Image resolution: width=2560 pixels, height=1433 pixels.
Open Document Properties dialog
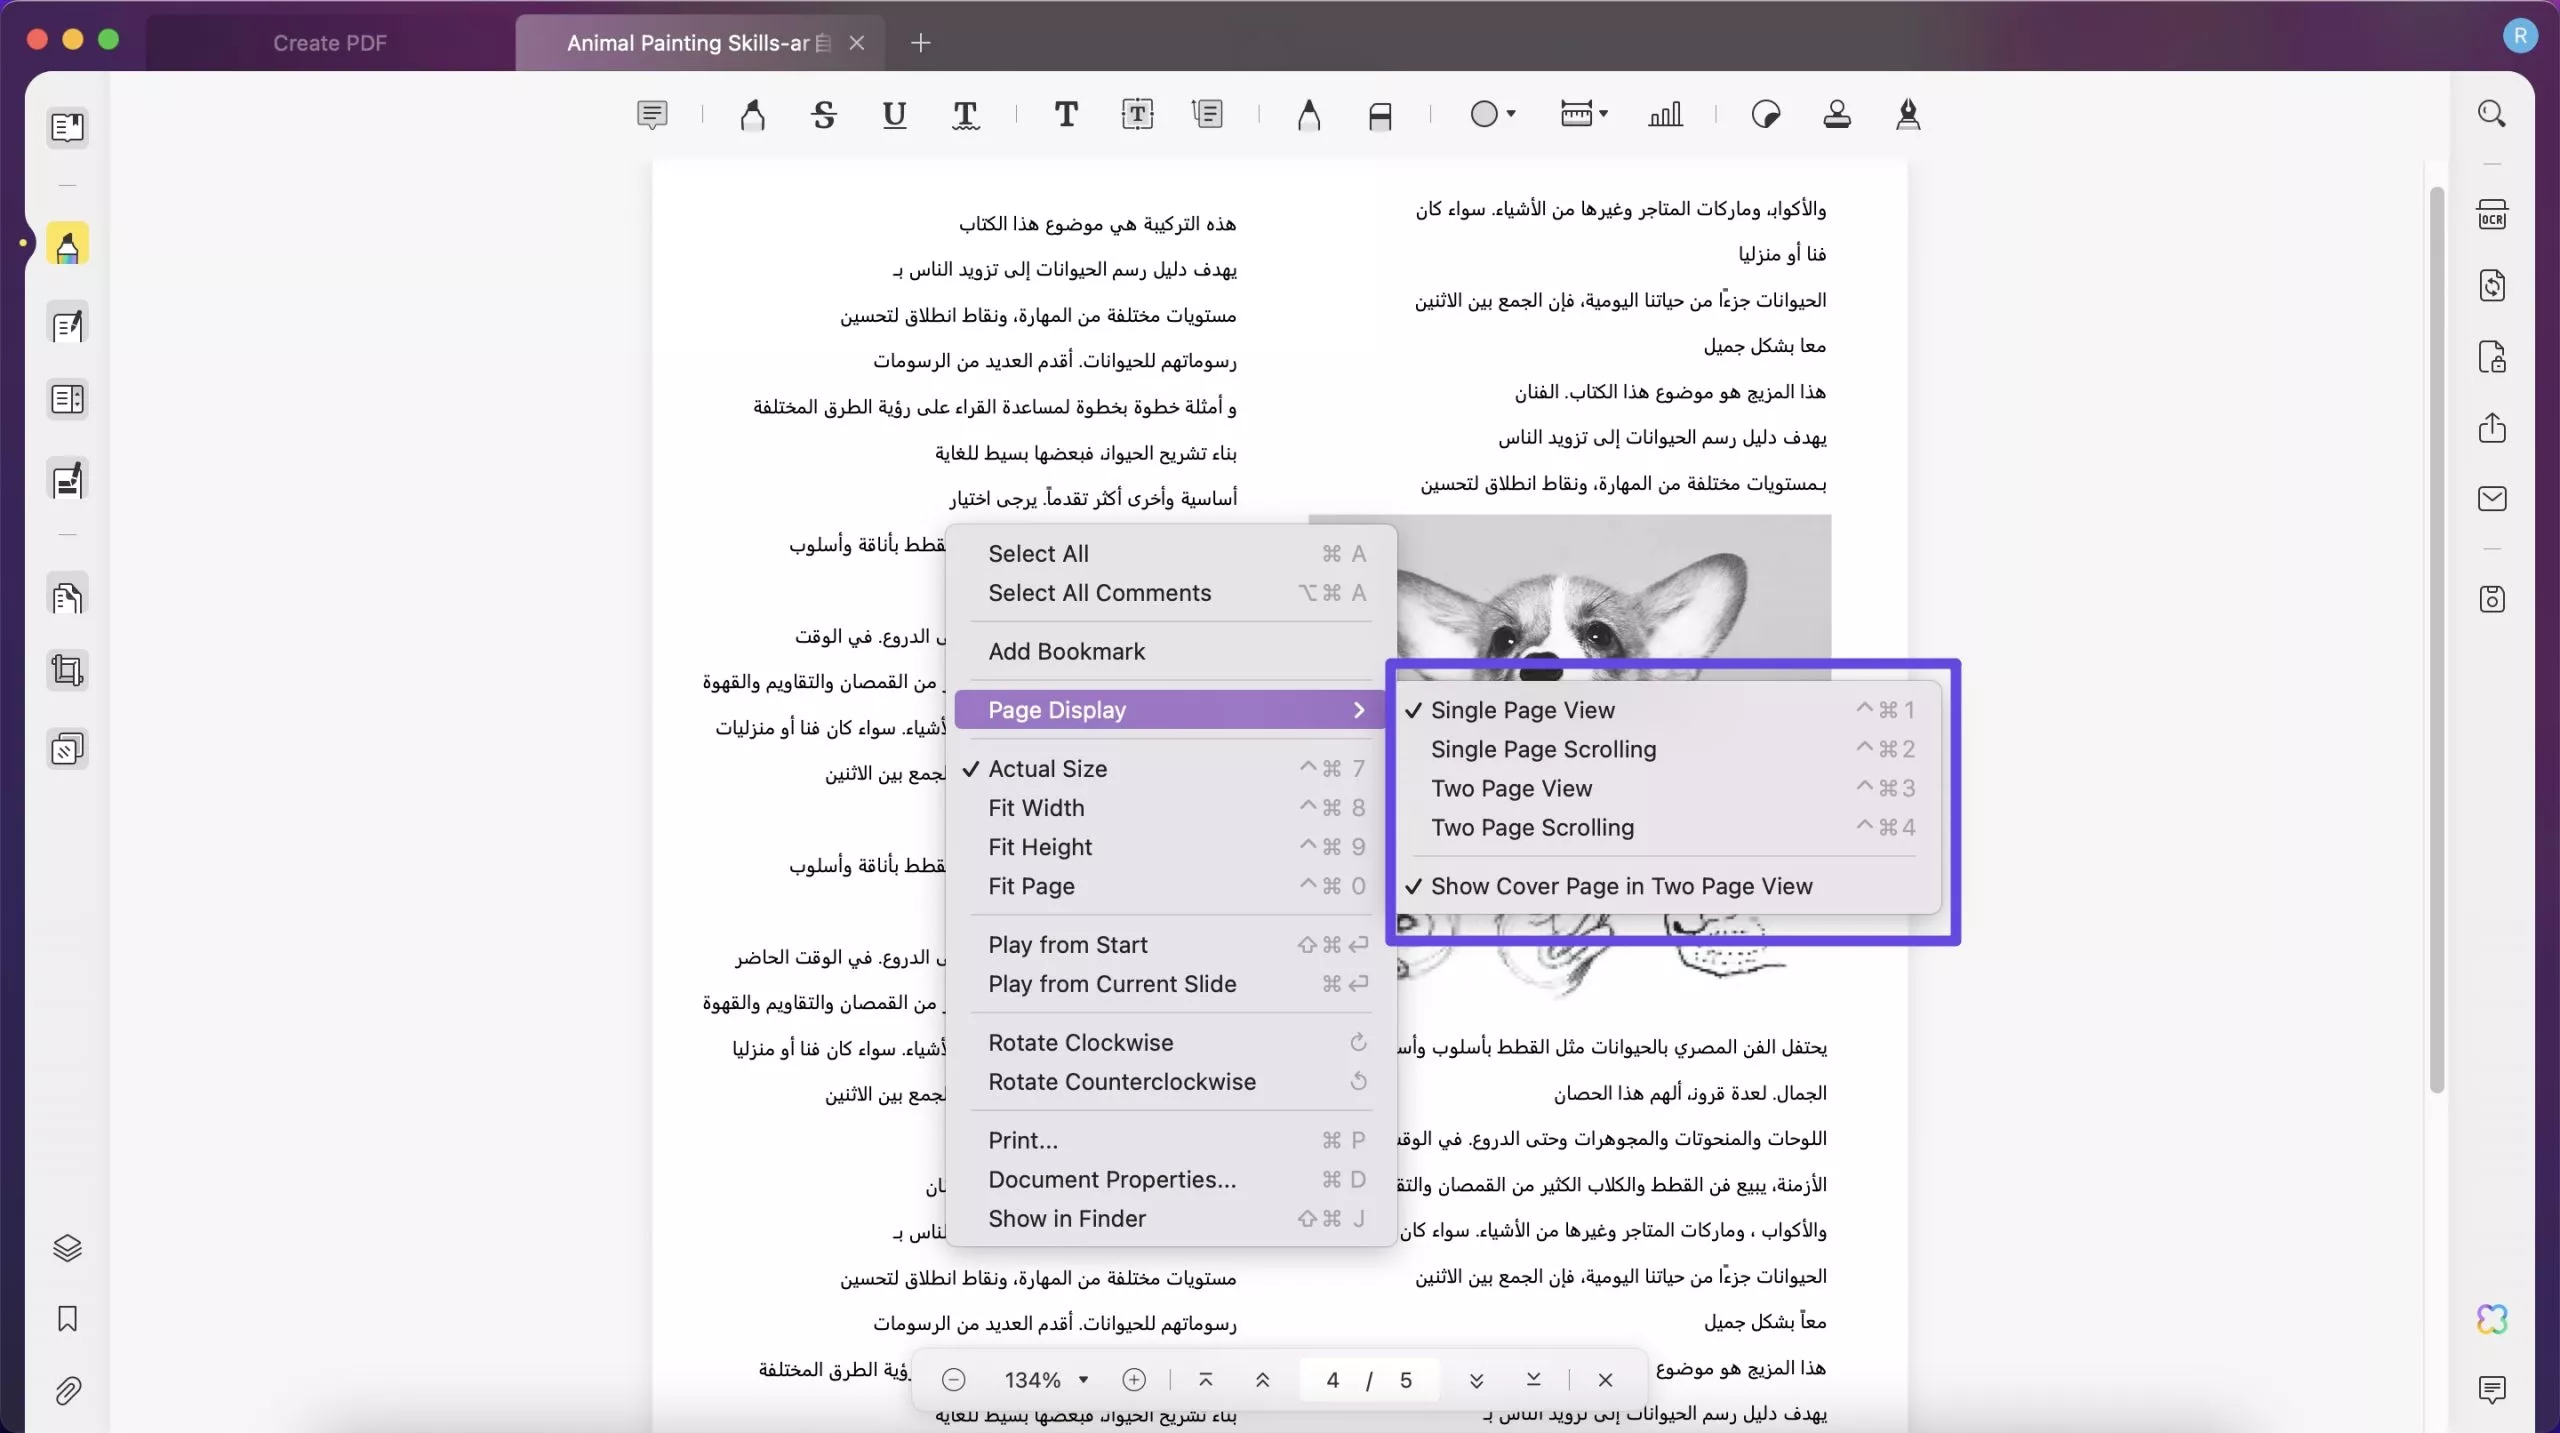(1113, 1178)
